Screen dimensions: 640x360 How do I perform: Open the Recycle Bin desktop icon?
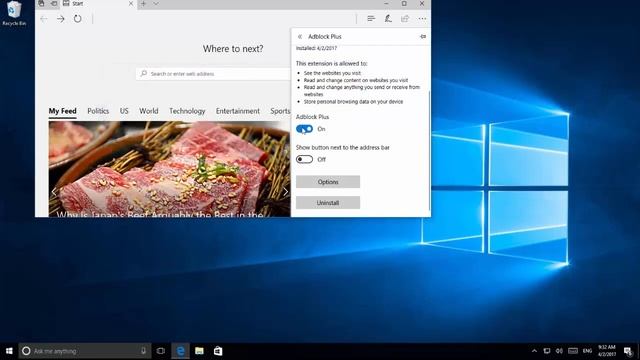[x=14, y=13]
